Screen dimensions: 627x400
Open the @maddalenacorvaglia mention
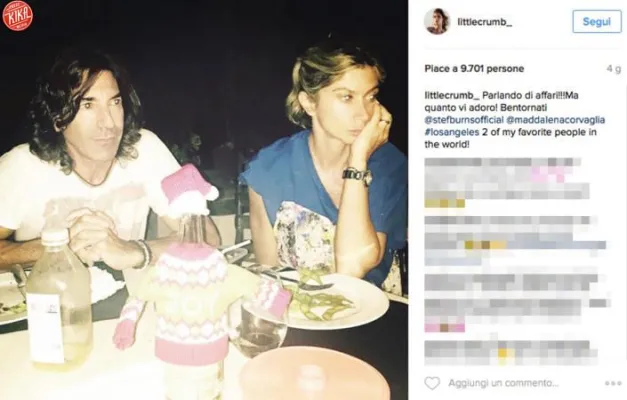coord(555,120)
